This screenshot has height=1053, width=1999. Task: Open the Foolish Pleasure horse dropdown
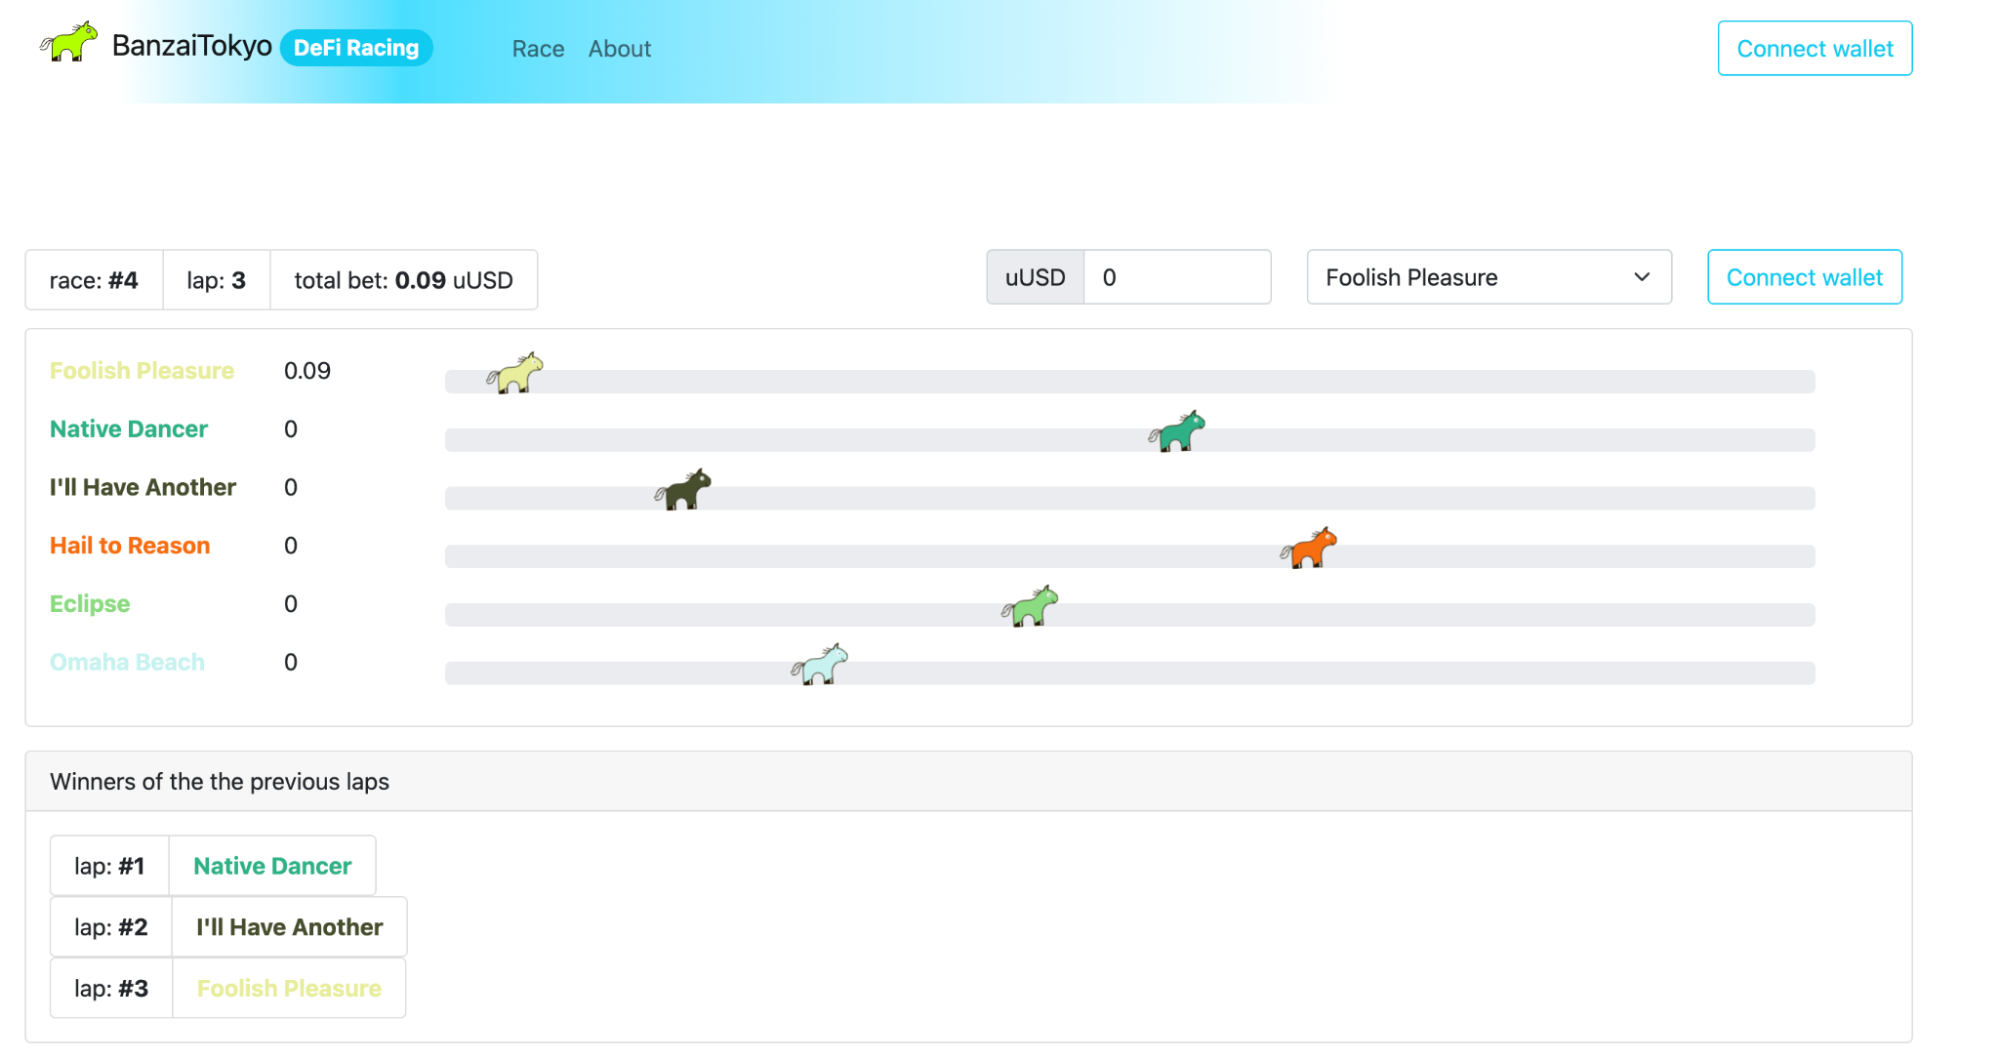point(1488,277)
